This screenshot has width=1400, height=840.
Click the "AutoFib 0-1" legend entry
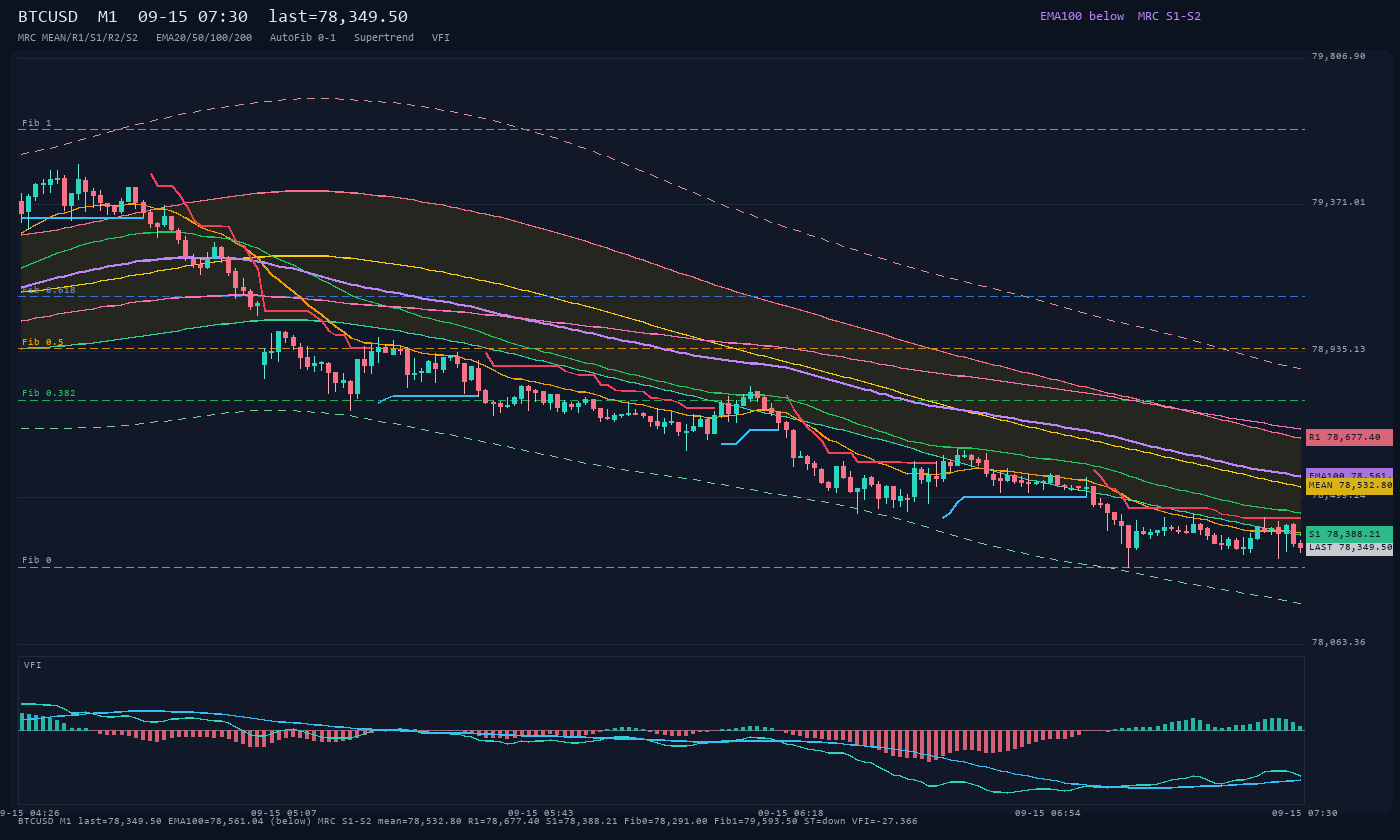click(303, 38)
